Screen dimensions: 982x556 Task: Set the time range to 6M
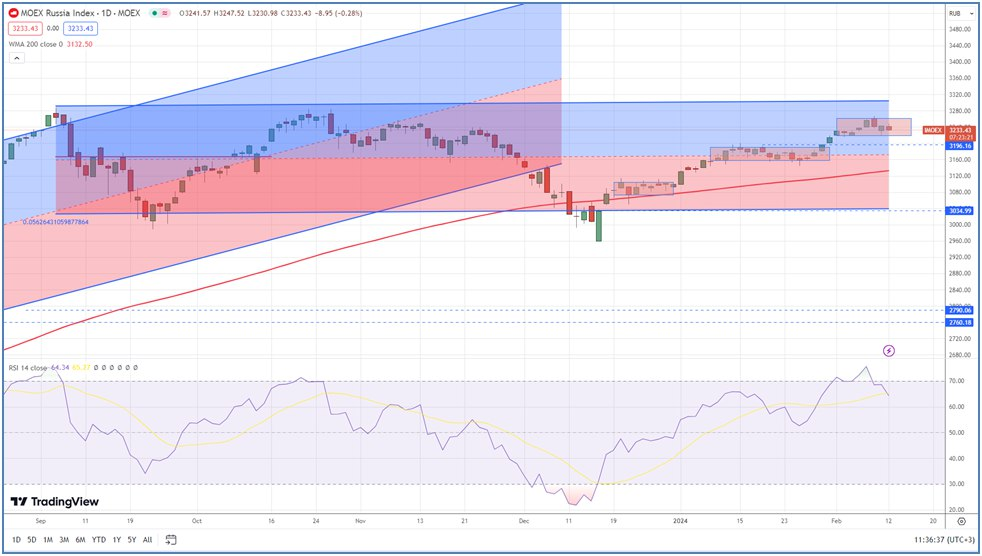point(80,540)
